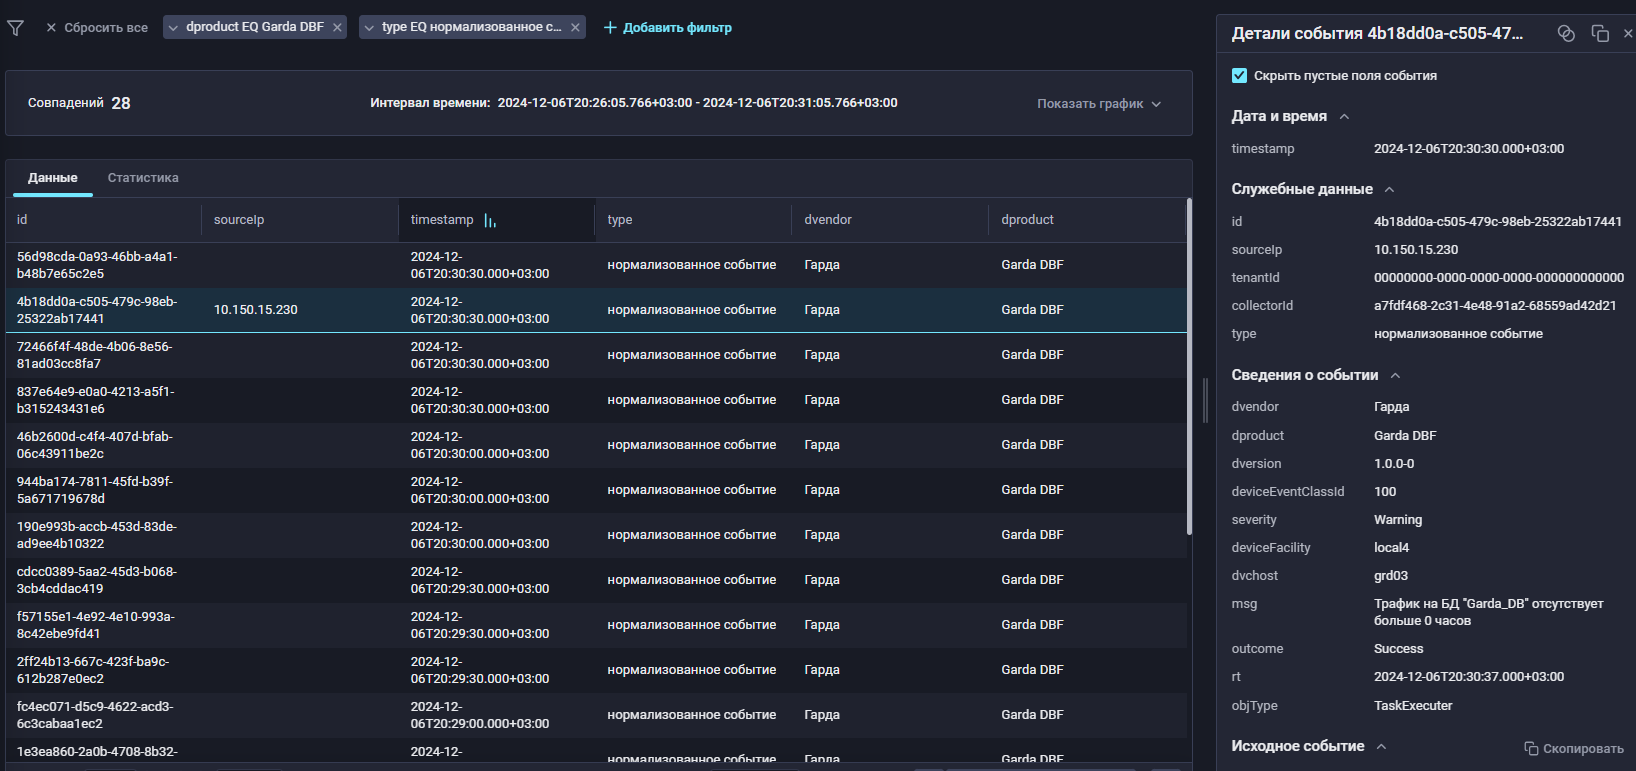The image size is (1636, 771).
Task: Switch to the 'Статистика' tab
Action: point(143,178)
